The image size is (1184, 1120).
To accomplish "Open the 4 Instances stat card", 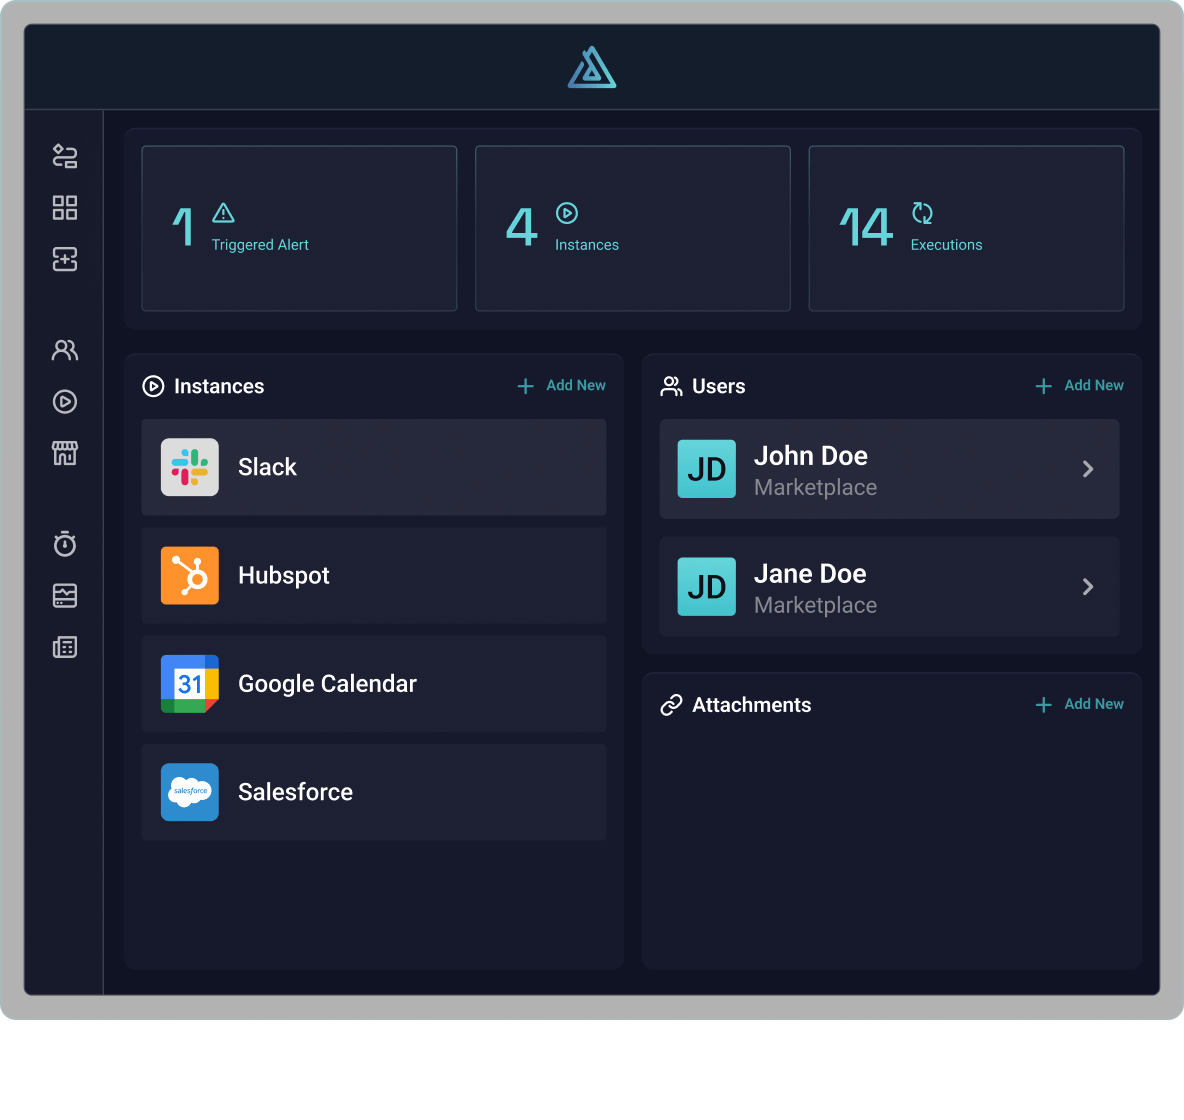I will tap(633, 229).
